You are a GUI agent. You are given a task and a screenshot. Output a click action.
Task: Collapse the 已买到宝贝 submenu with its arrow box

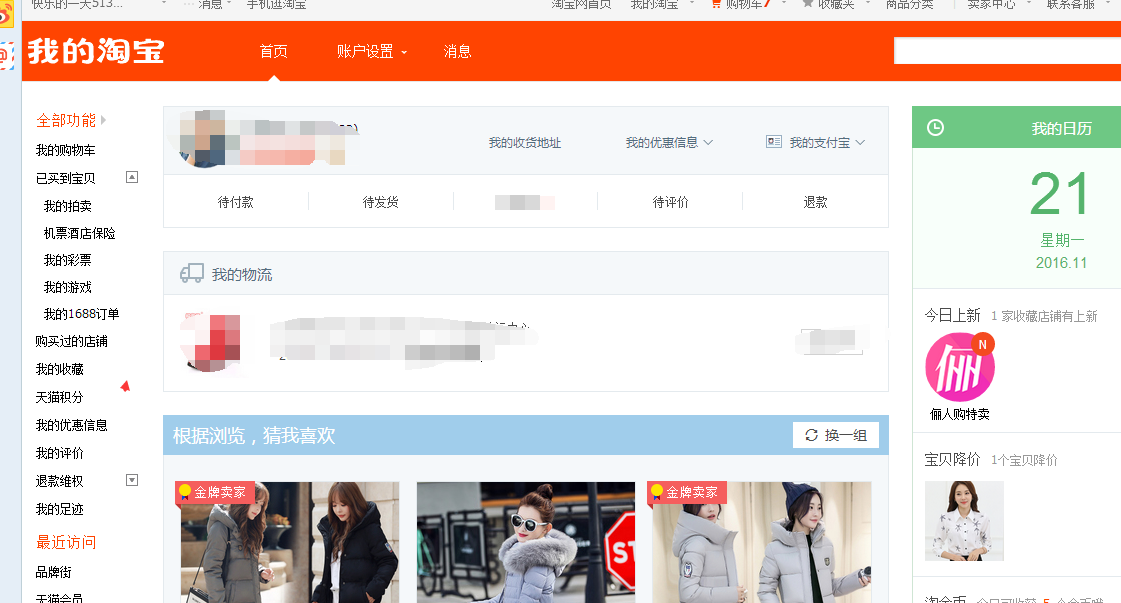pyautogui.click(x=132, y=177)
